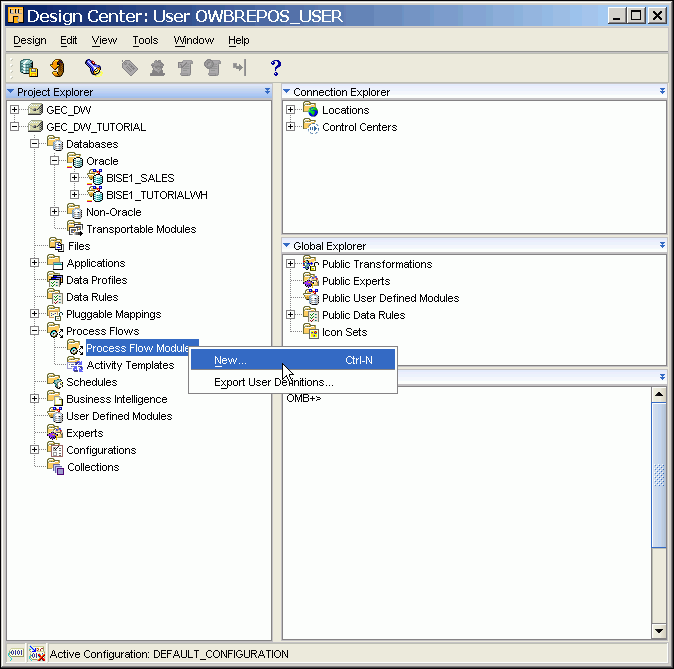Click the Experts folder icon
The height and width of the screenshot is (669, 674).
coord(55,433)
